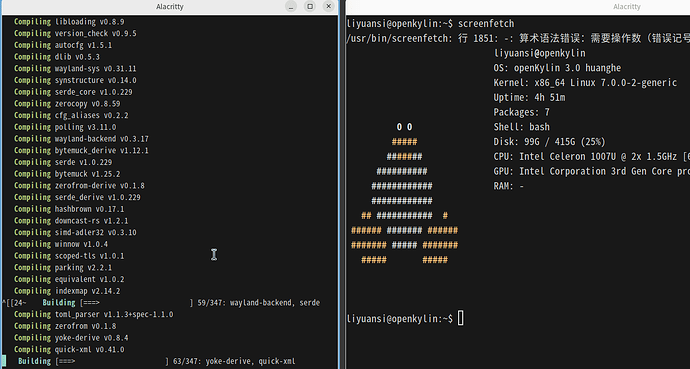Select the 'scoped-tls v1.0.1' line
Image resolution: width=690 pixels, height=369 pixels.
pyautogui.click(x=69, y=256)
